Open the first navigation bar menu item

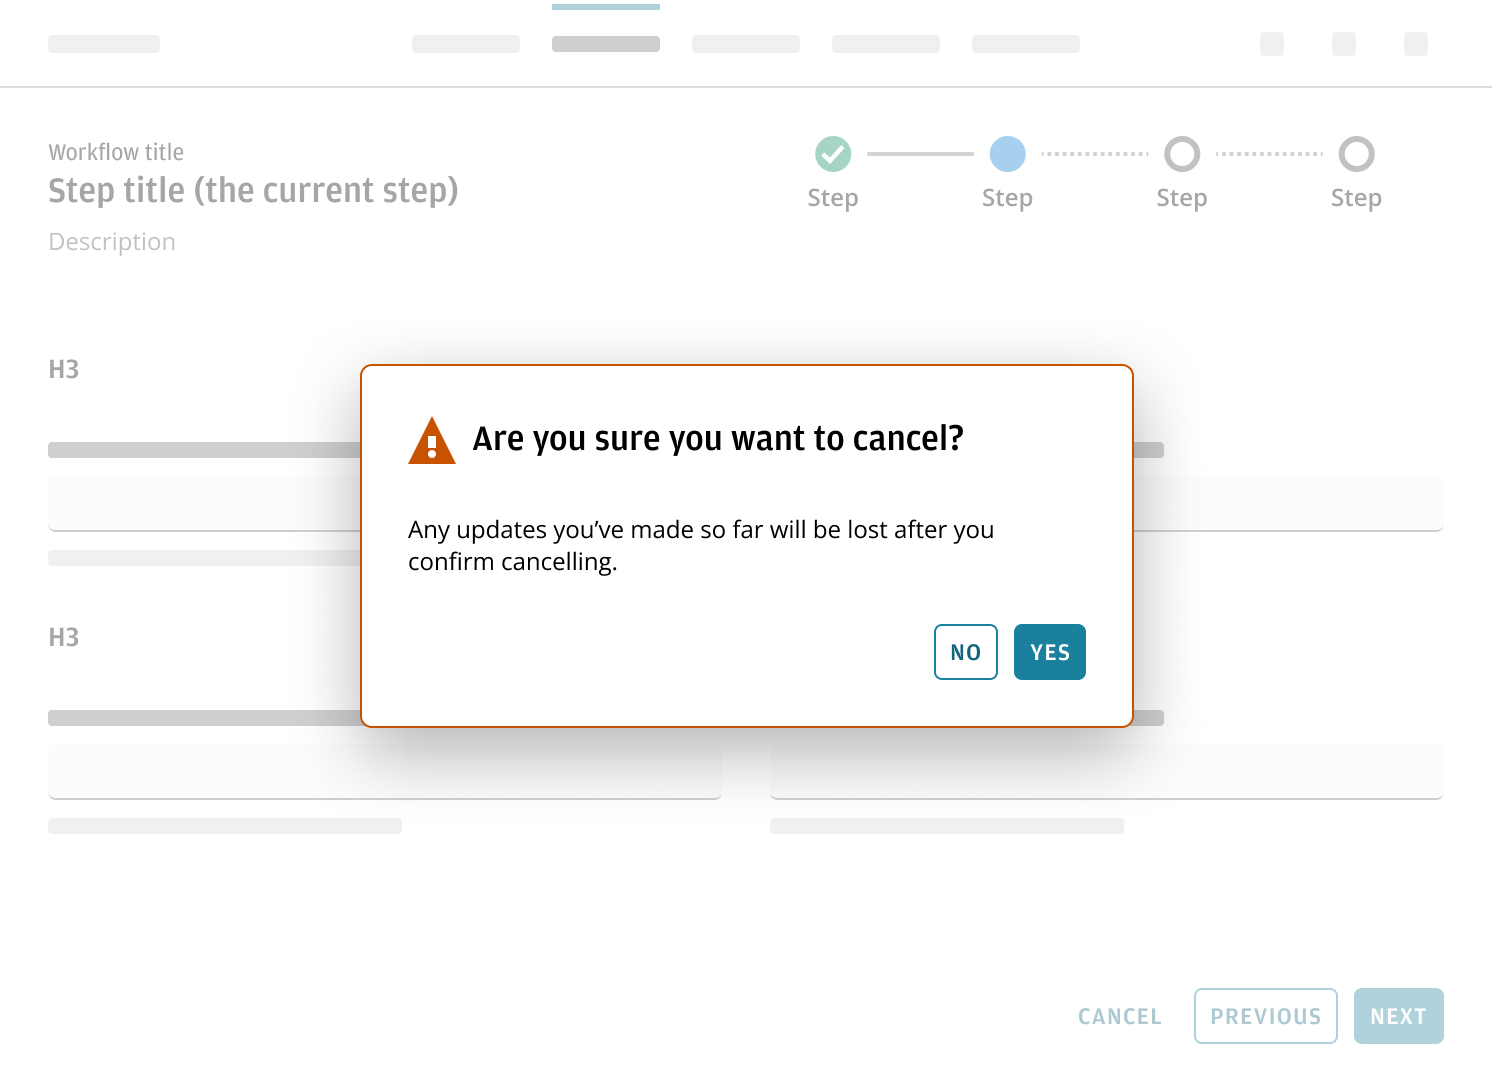[x=465, y=44]
